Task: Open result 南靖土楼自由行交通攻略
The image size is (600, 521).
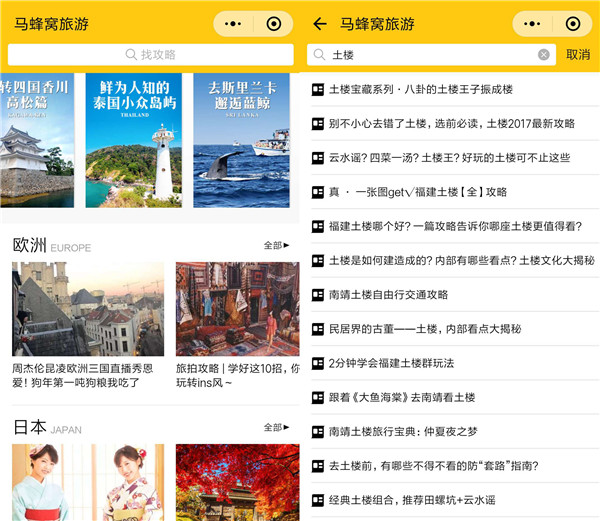Action: click(388, 294)
